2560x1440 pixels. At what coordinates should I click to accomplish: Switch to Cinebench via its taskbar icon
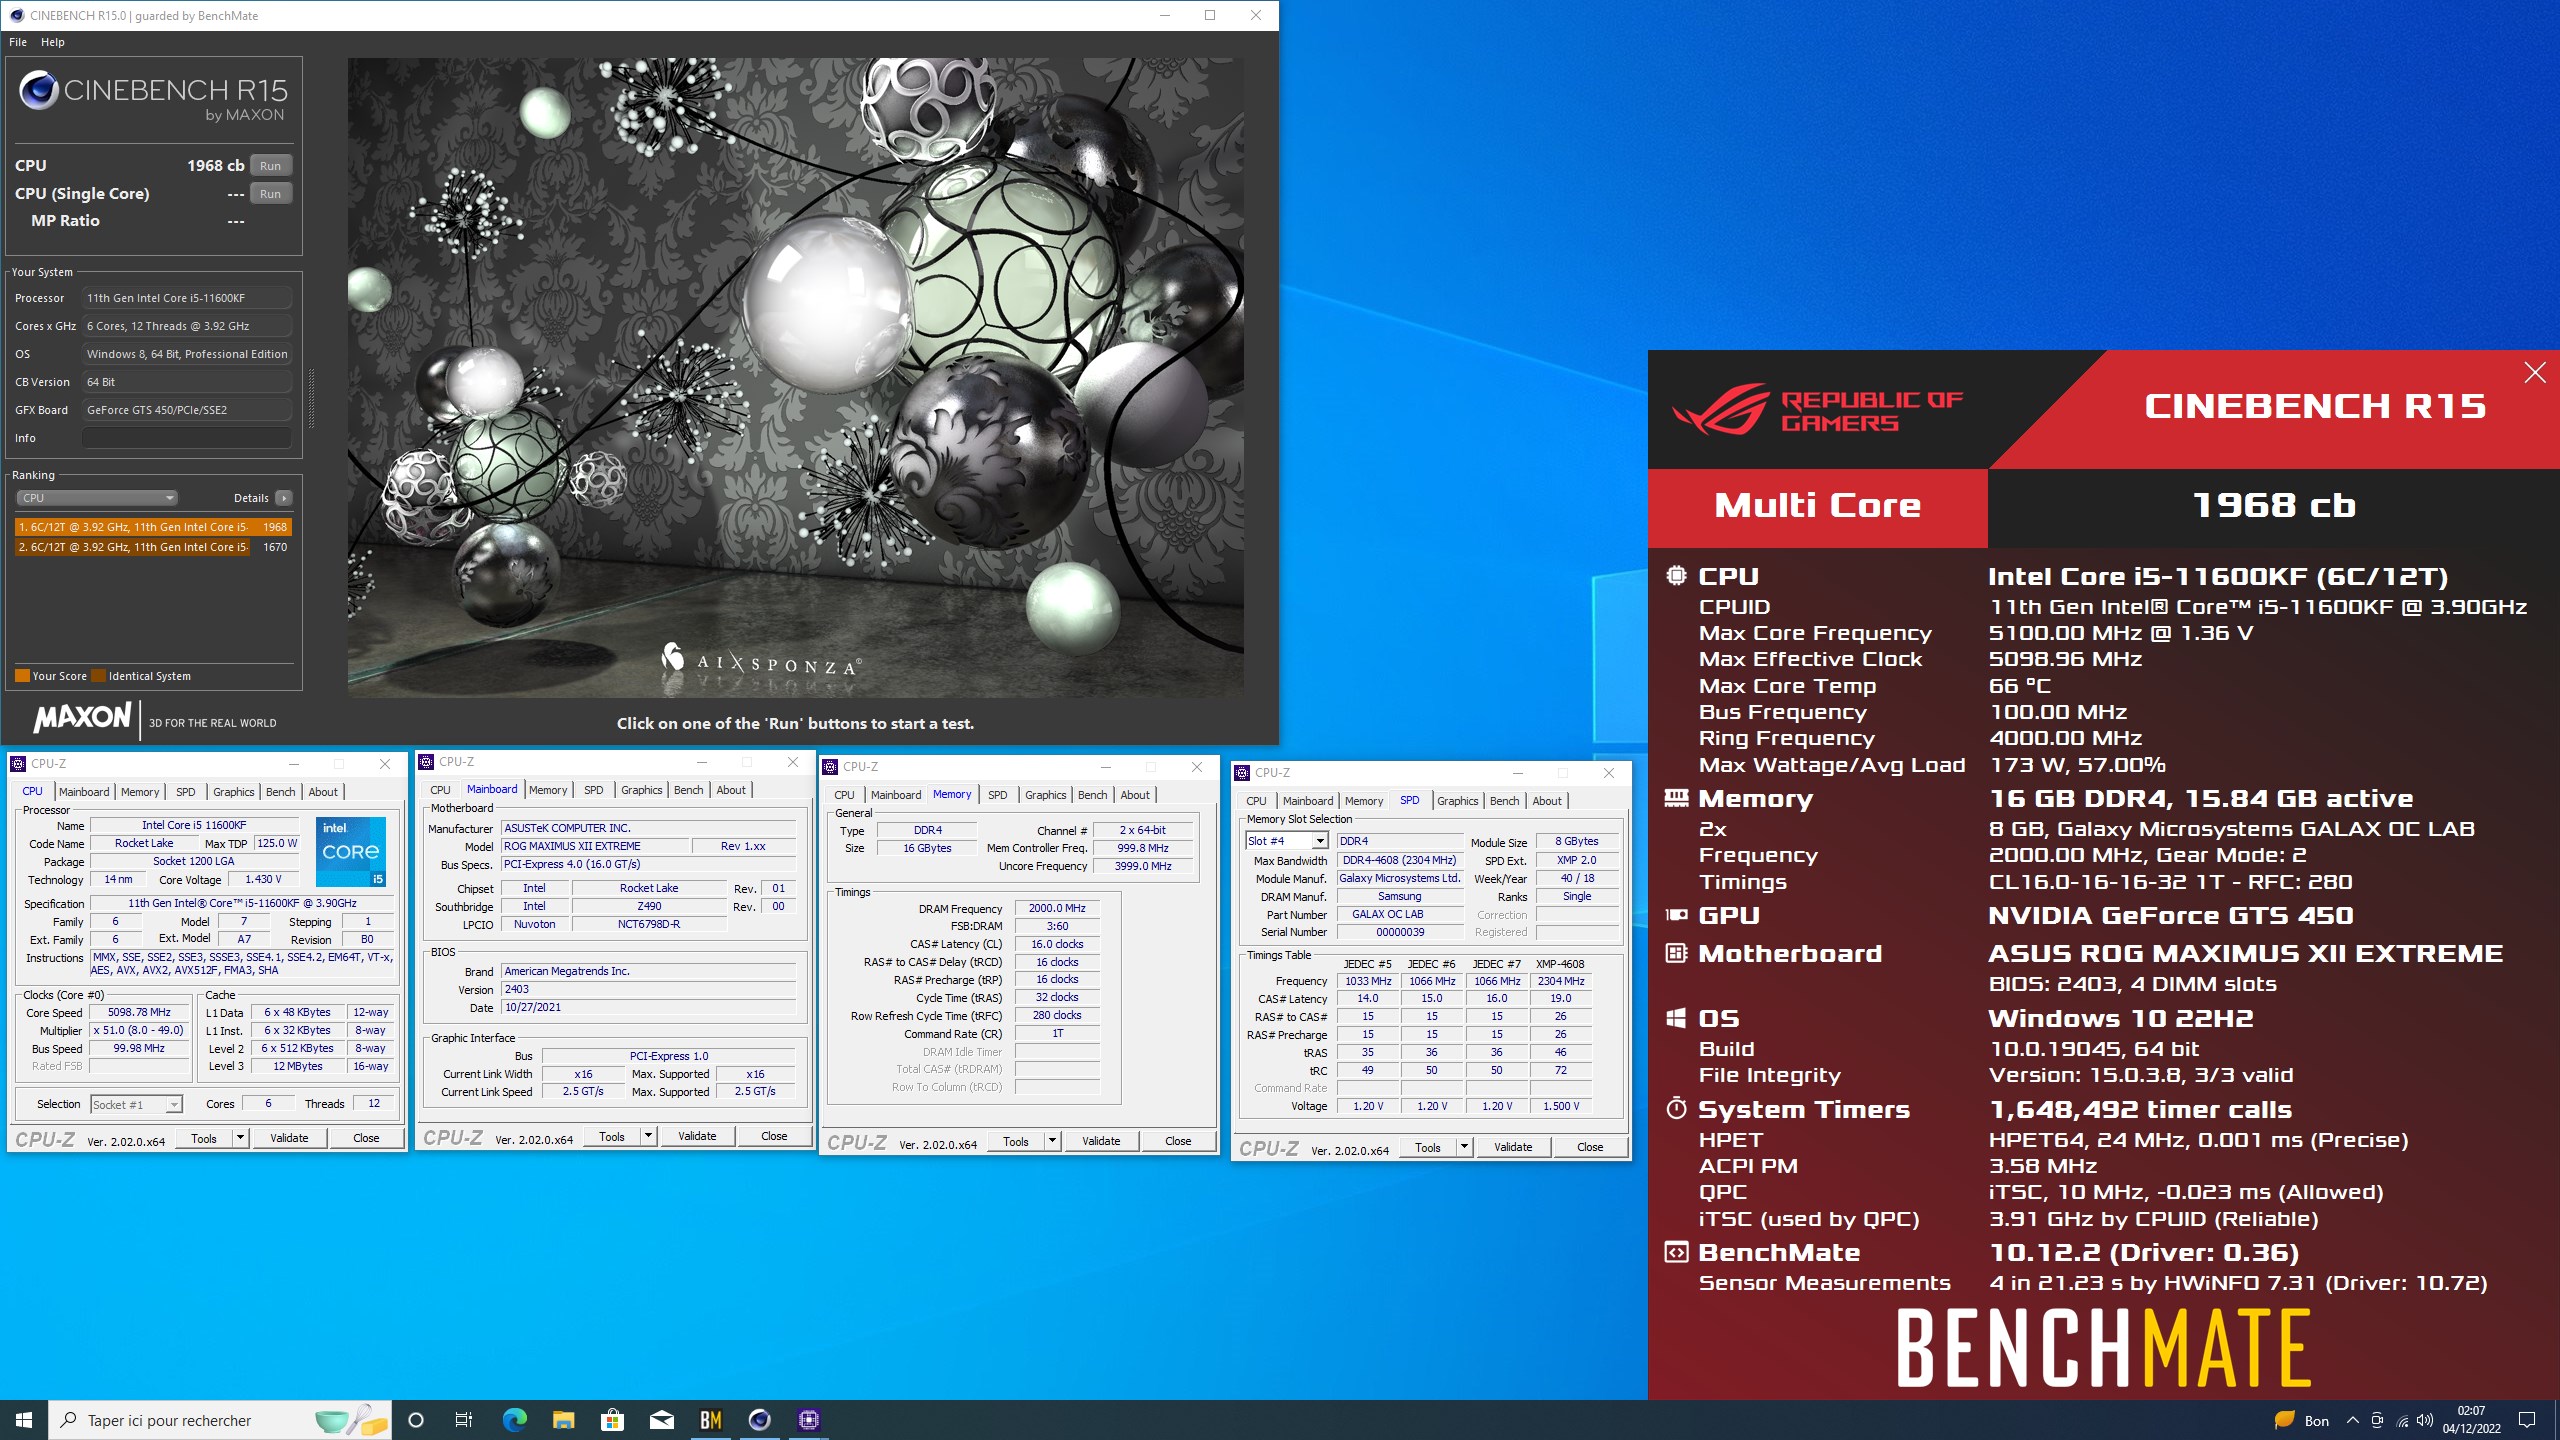click(760, 1420)
